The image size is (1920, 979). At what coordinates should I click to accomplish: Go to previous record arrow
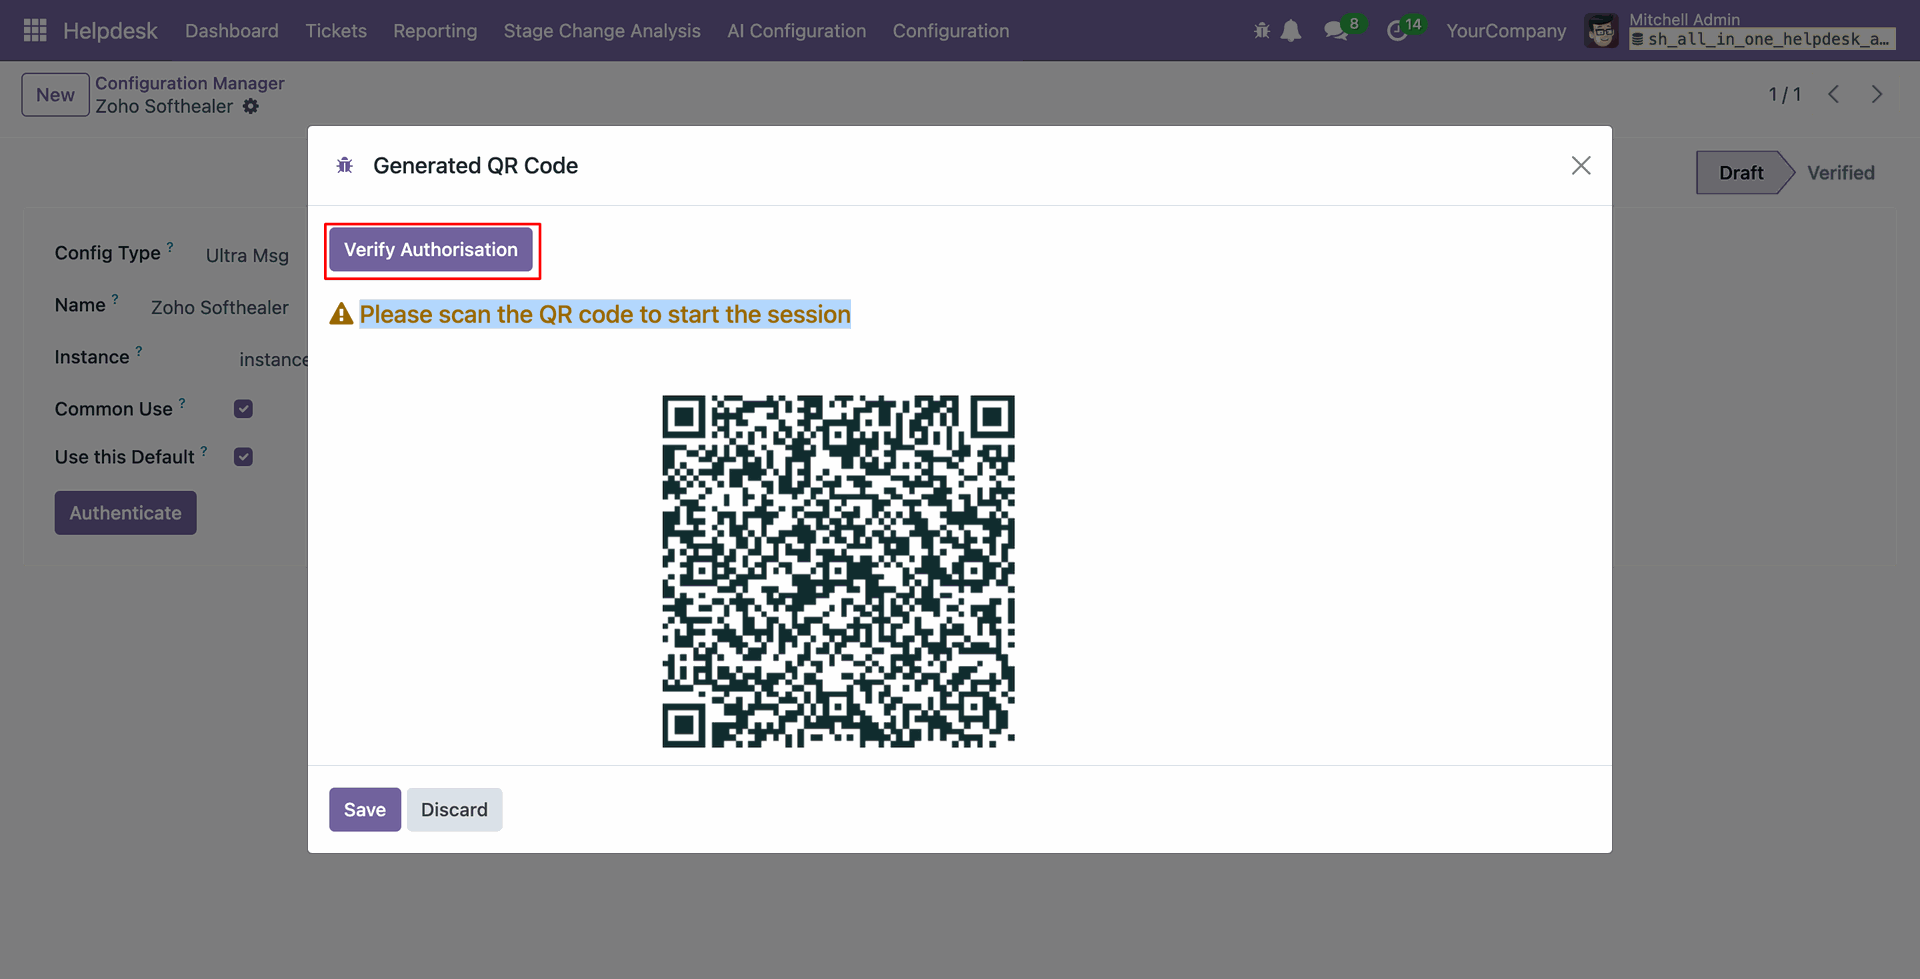coord(1833,94)
